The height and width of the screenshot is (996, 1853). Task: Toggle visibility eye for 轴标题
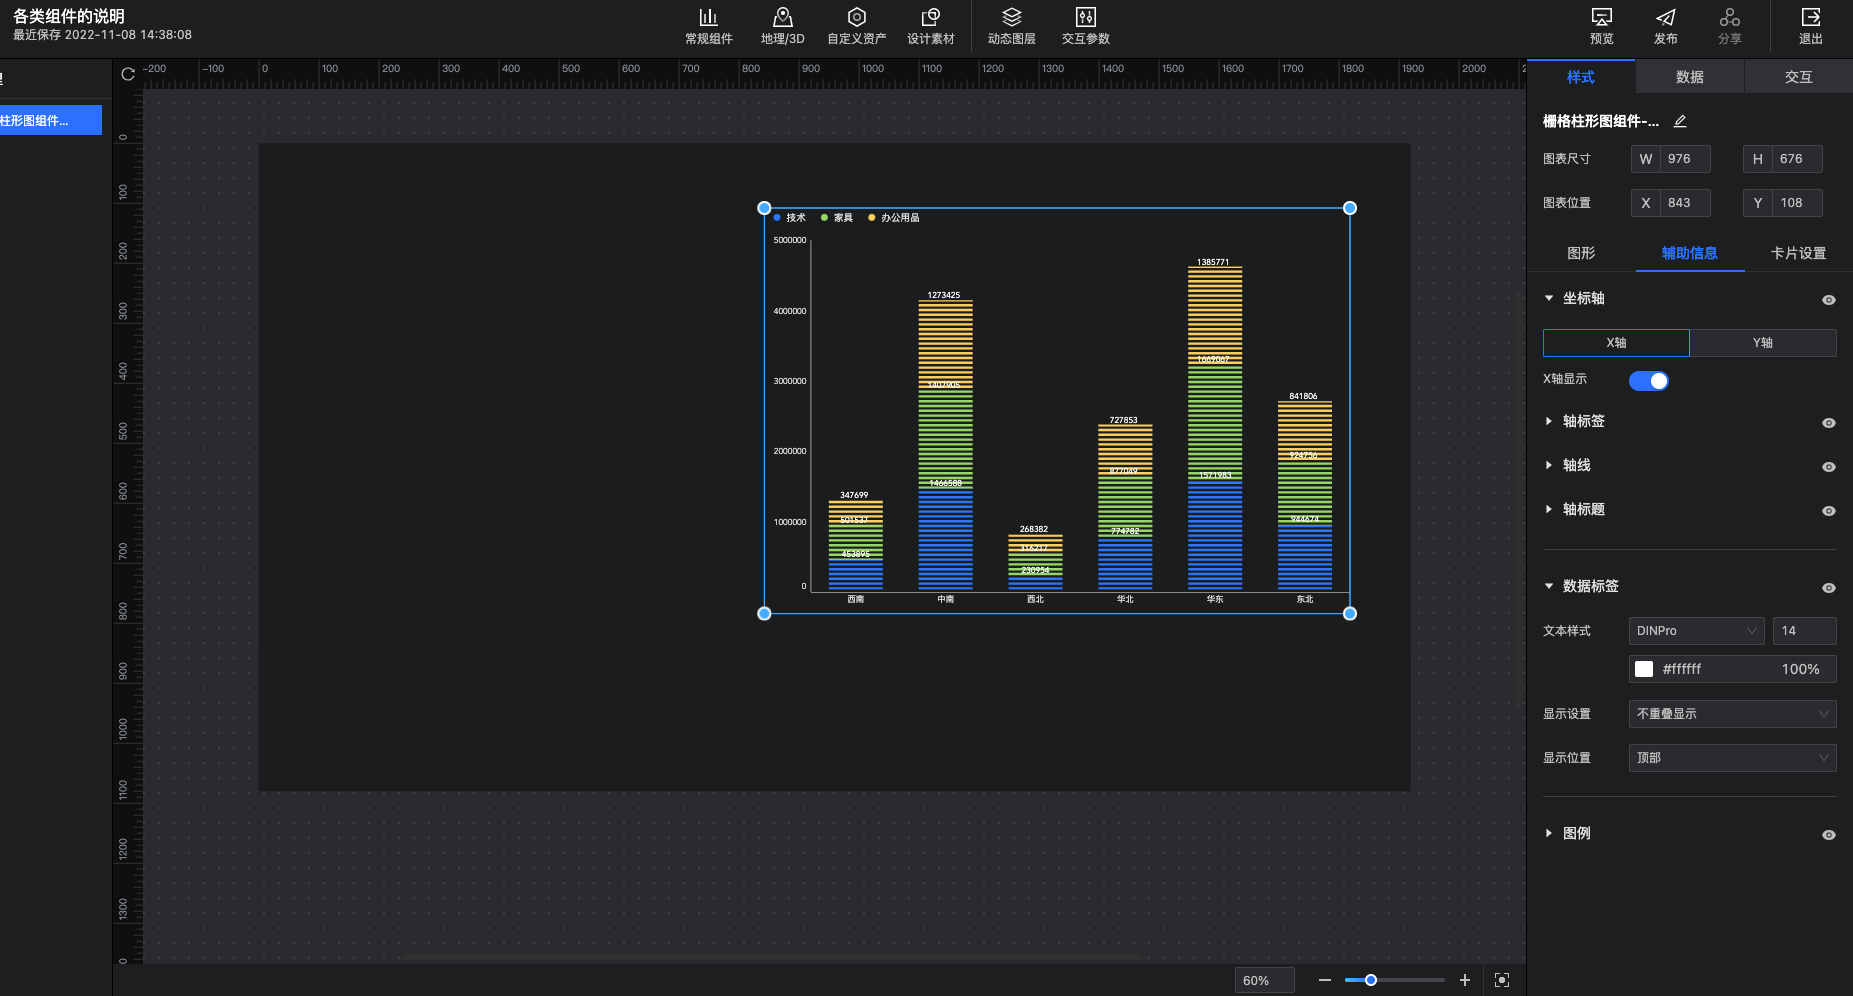click(x=1828, y=510)
